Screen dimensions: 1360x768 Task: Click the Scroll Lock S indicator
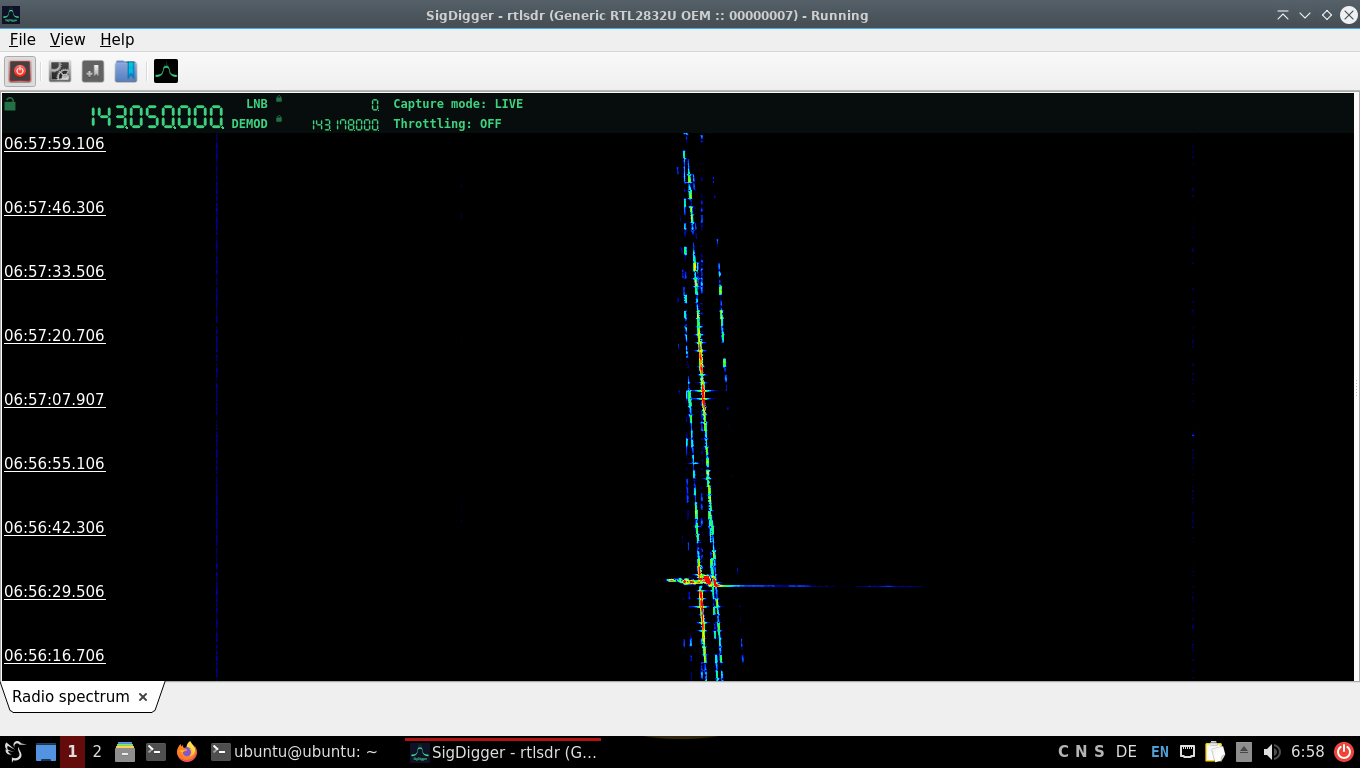[1099, 752]
